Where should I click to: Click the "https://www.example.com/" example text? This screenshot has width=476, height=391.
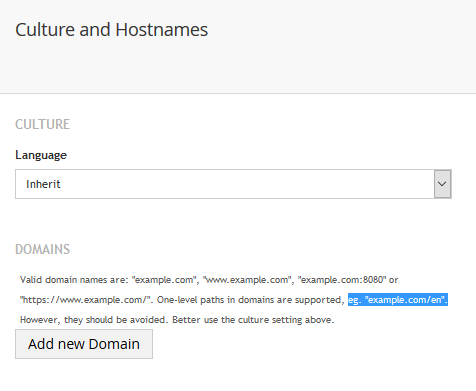(x=84, y=300)
